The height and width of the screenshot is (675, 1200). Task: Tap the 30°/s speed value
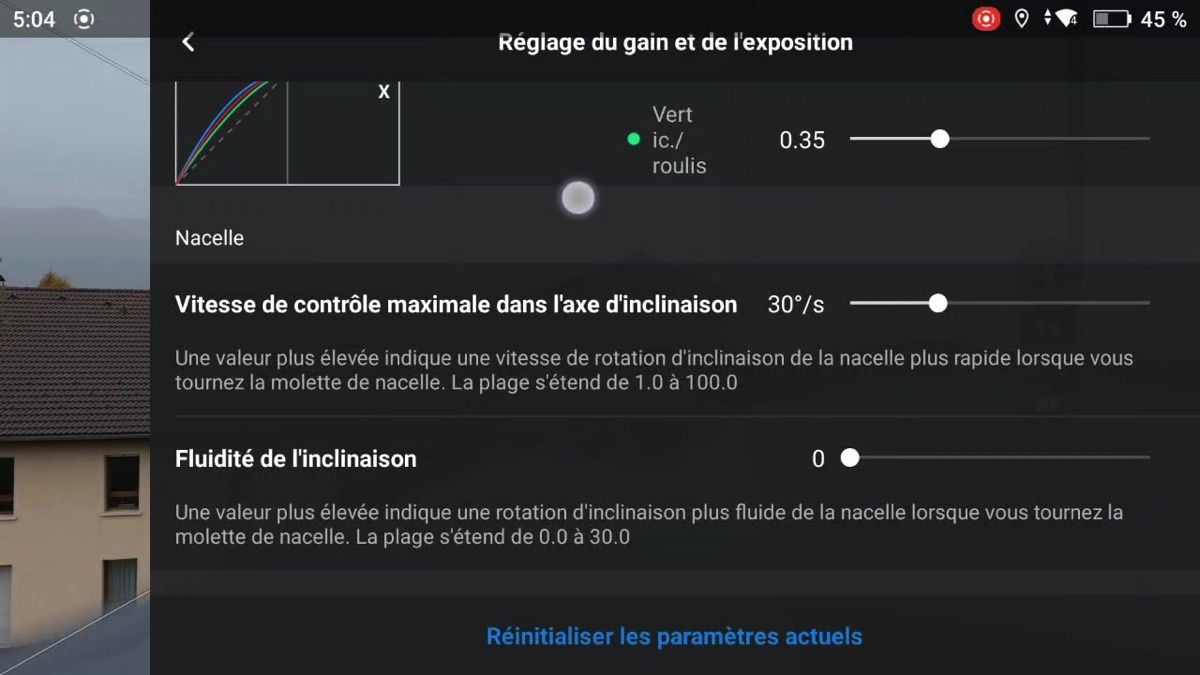796,305
